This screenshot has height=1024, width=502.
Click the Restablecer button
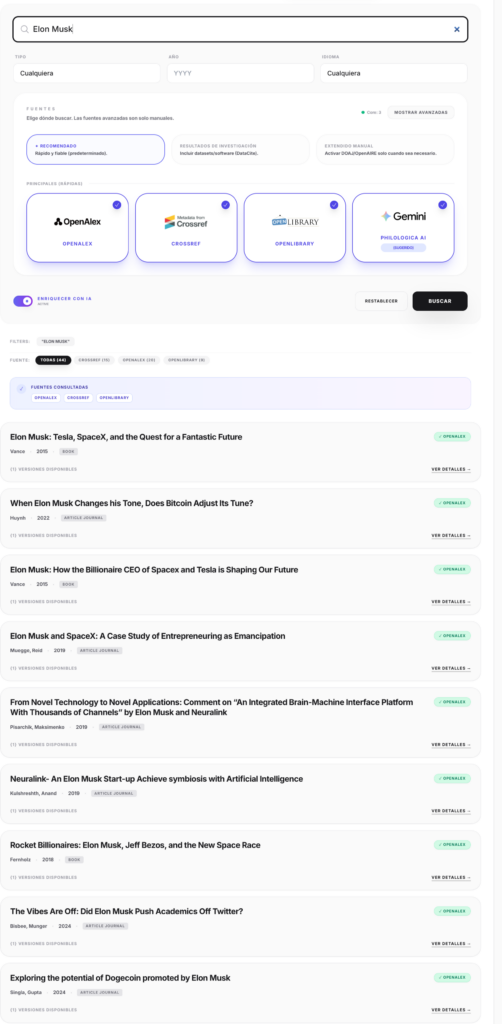click(381, 301)
